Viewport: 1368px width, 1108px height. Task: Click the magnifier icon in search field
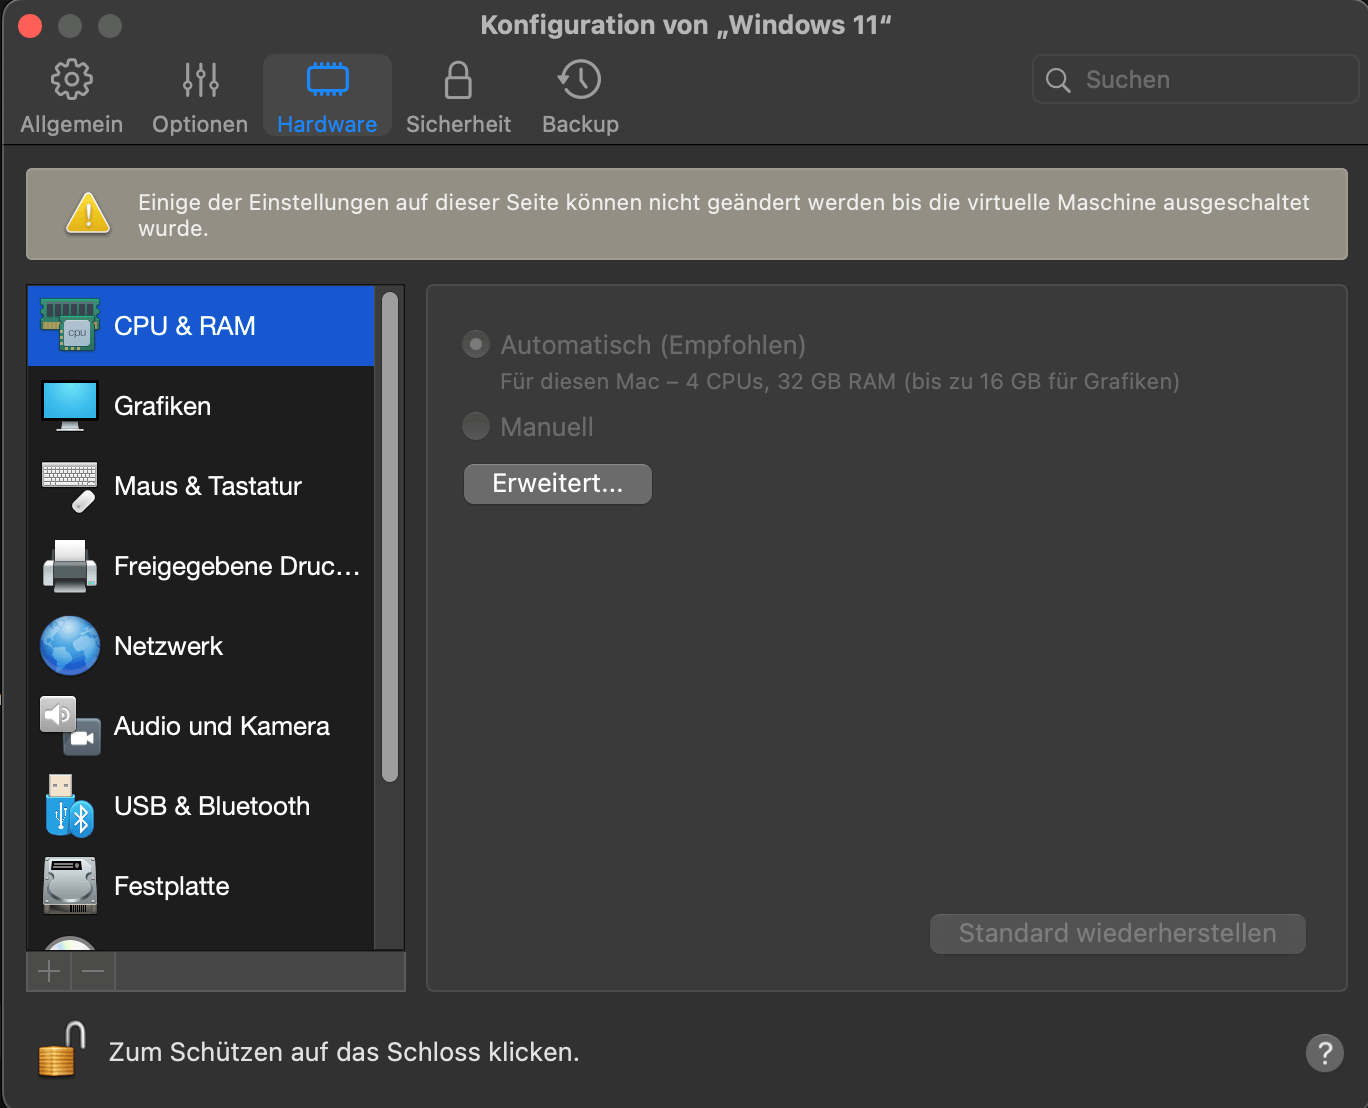(1058, 80)
